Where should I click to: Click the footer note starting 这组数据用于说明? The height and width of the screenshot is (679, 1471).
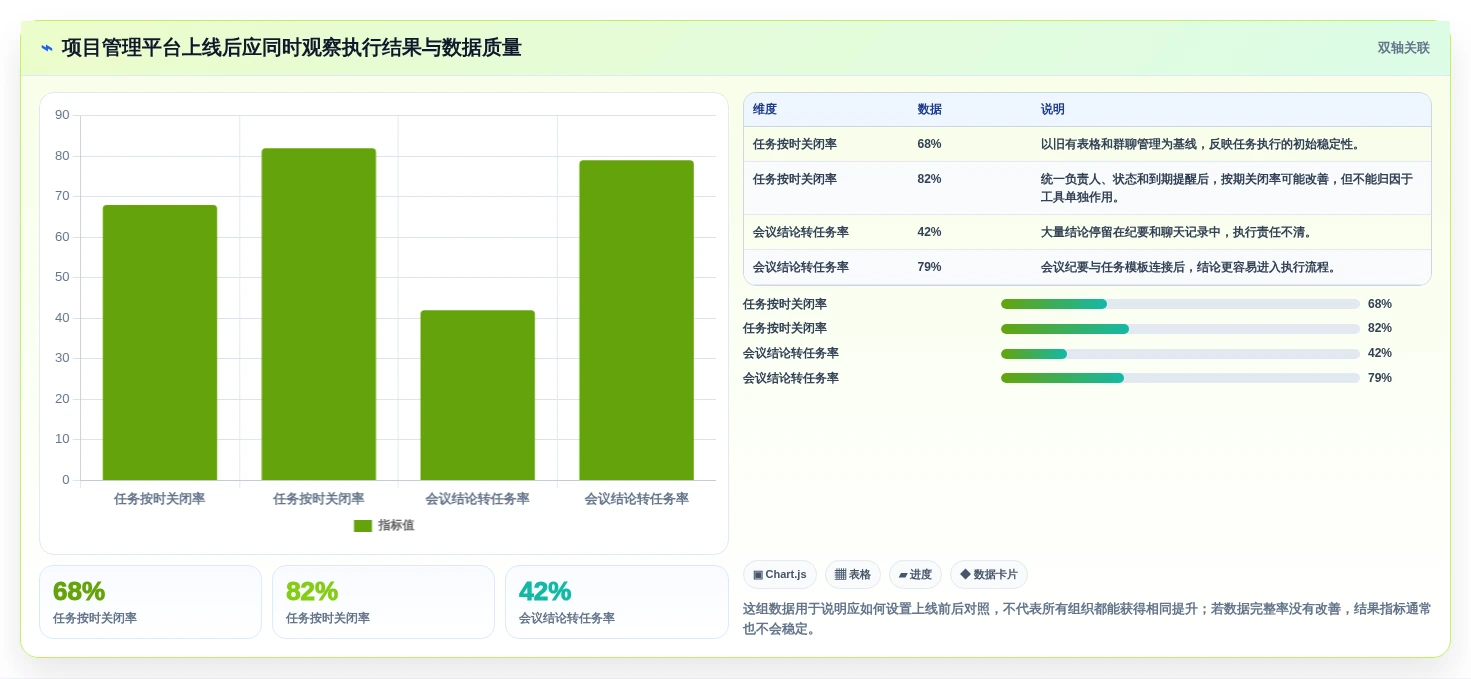pos(1087,618)
